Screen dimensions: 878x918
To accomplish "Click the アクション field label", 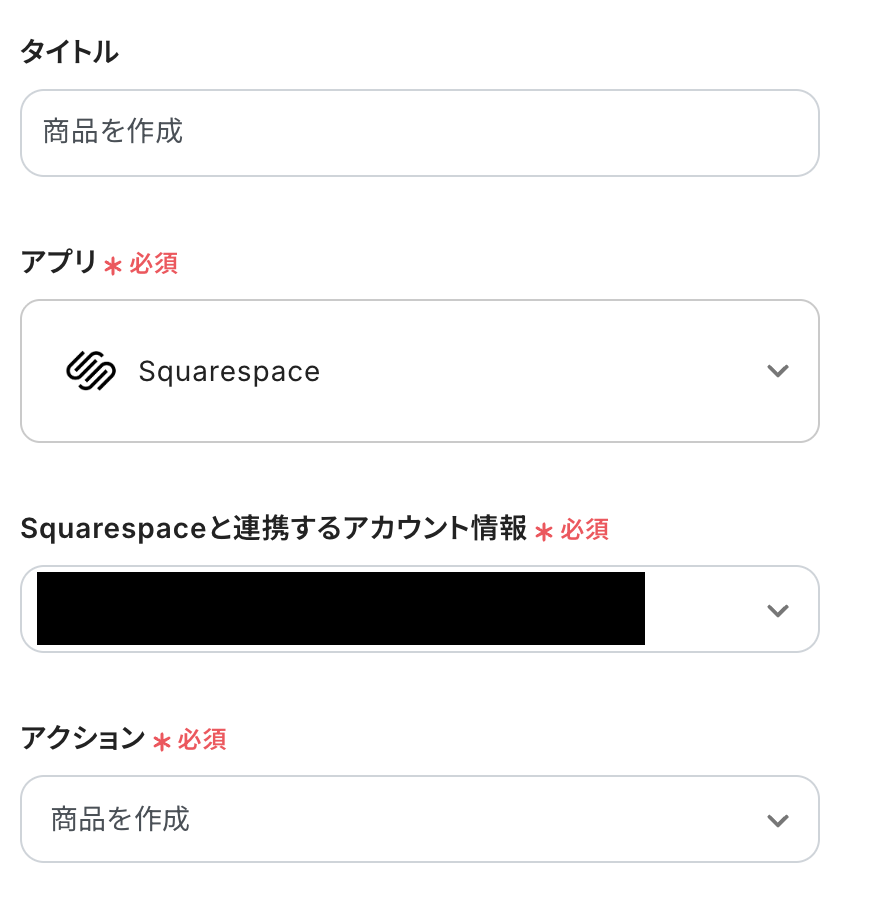I will click(x=83, y=739).
